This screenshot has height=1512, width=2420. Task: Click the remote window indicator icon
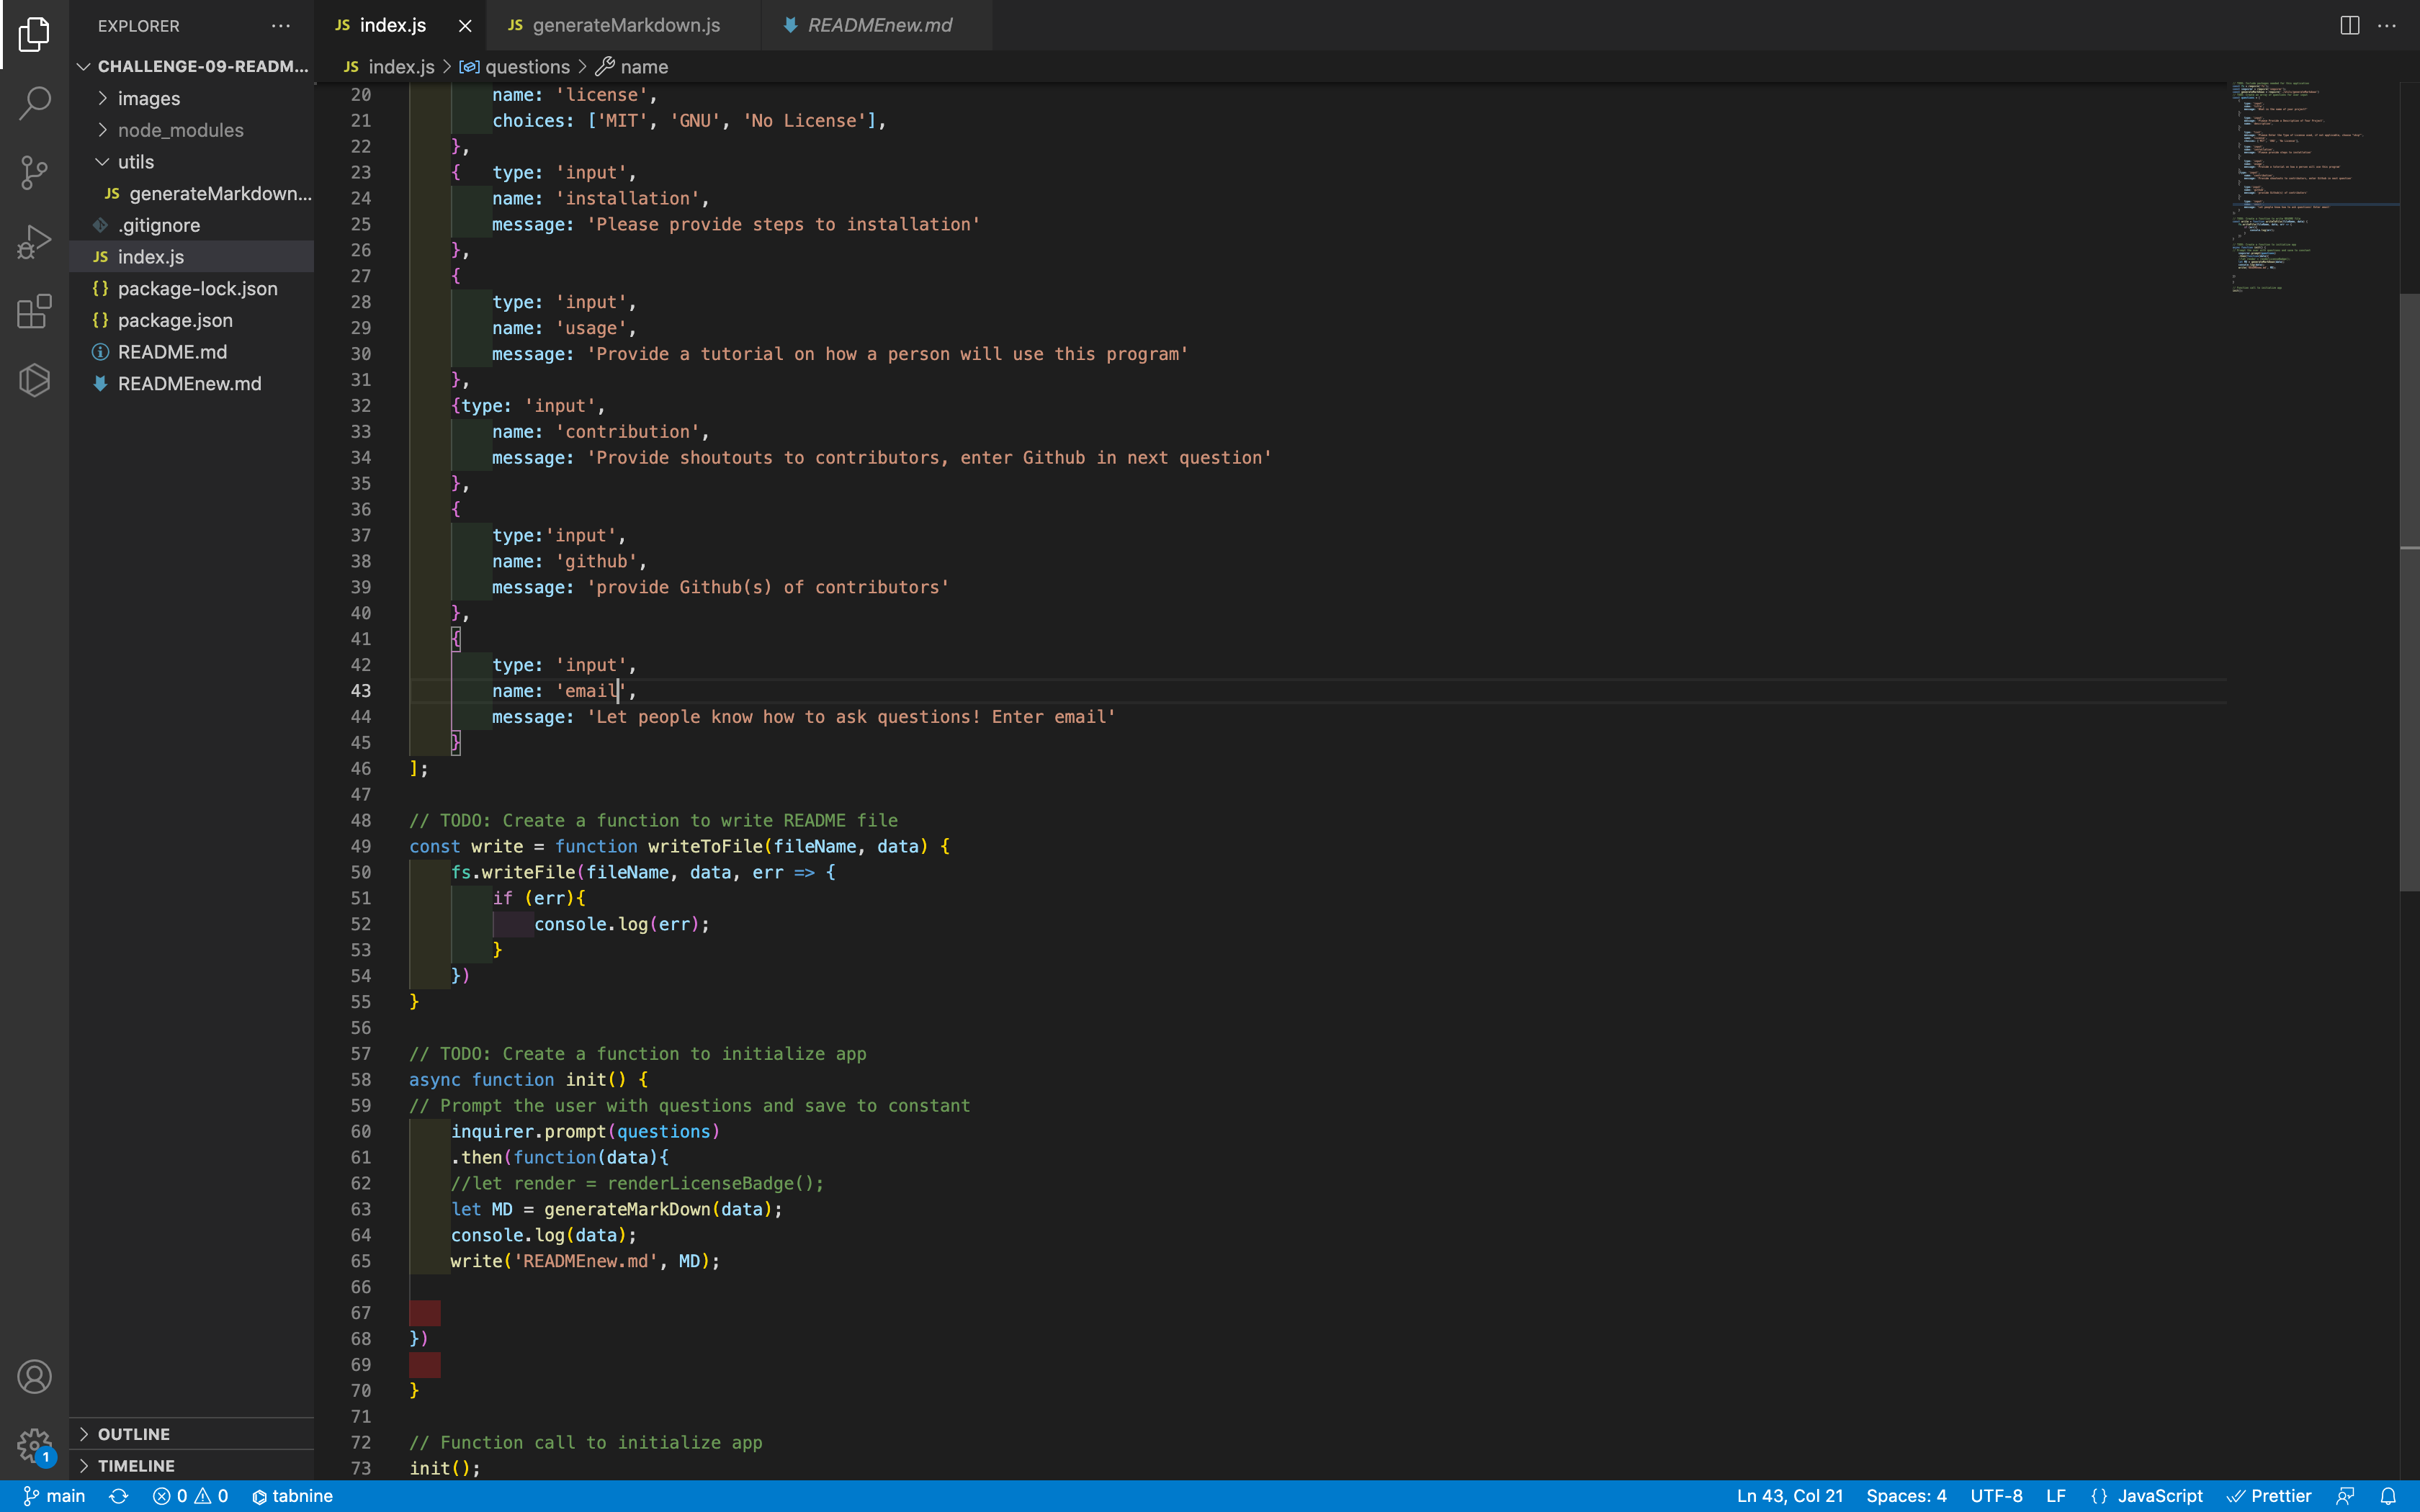[2346, 1495]
